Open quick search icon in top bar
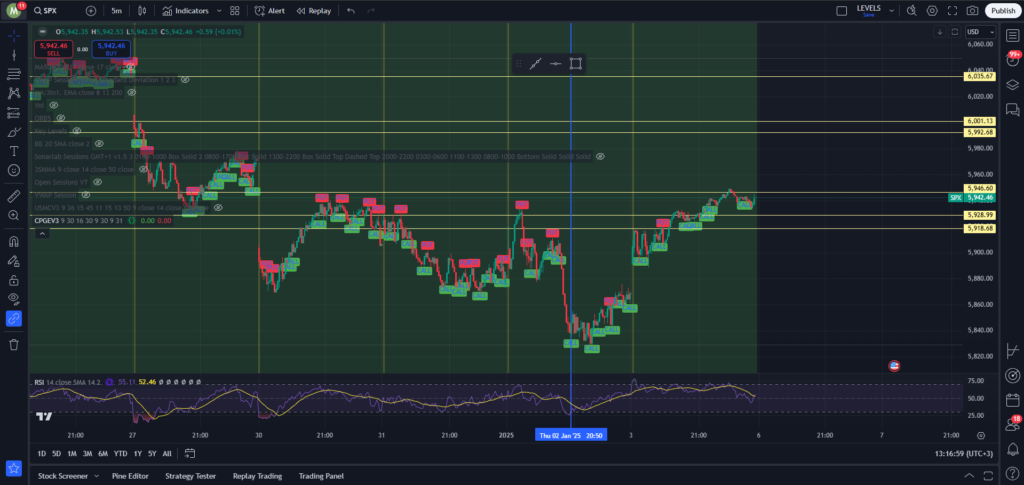This screenshot has width=1024, height=485. point(912,10)
